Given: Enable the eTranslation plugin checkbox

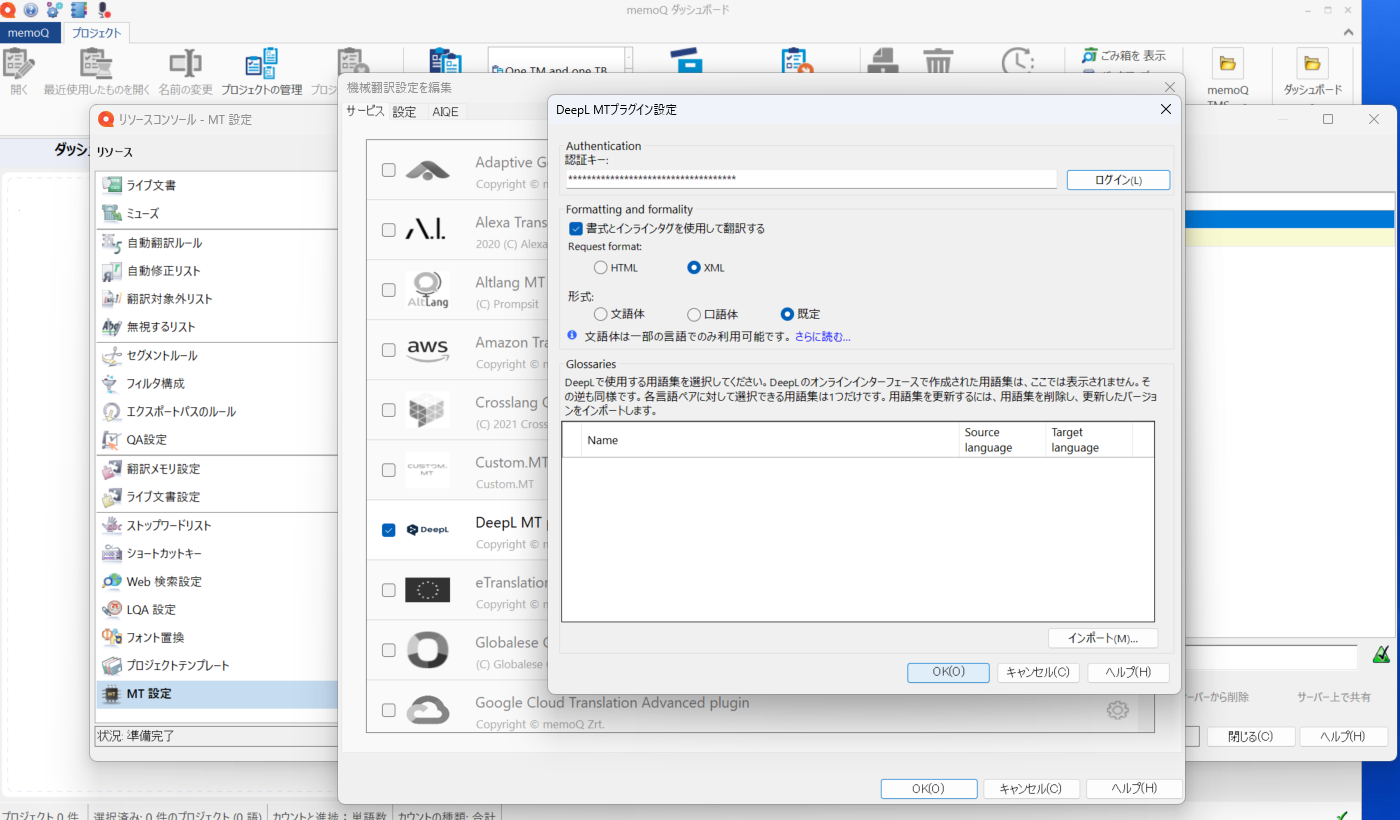Looking at the screenshot, I should click(x=389, y=590).
